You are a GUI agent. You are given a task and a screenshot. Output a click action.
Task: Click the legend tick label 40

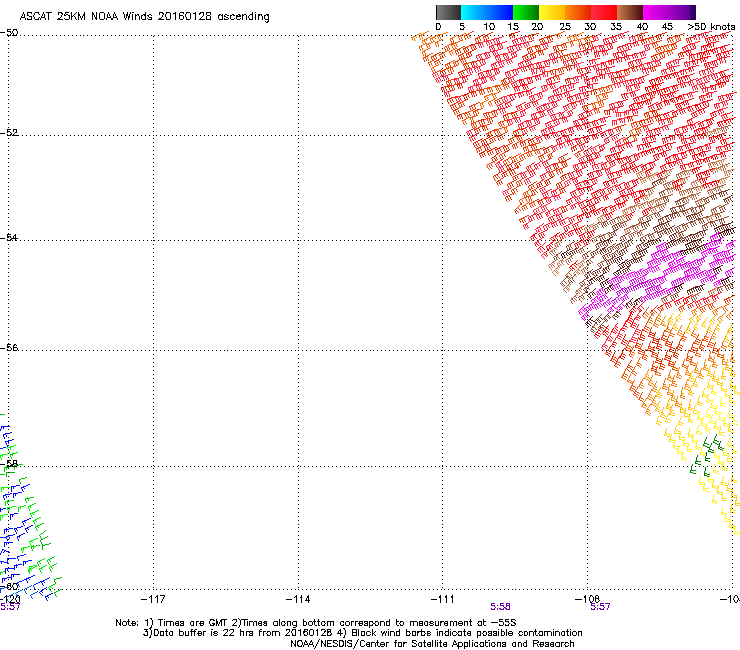coord(642,27)
